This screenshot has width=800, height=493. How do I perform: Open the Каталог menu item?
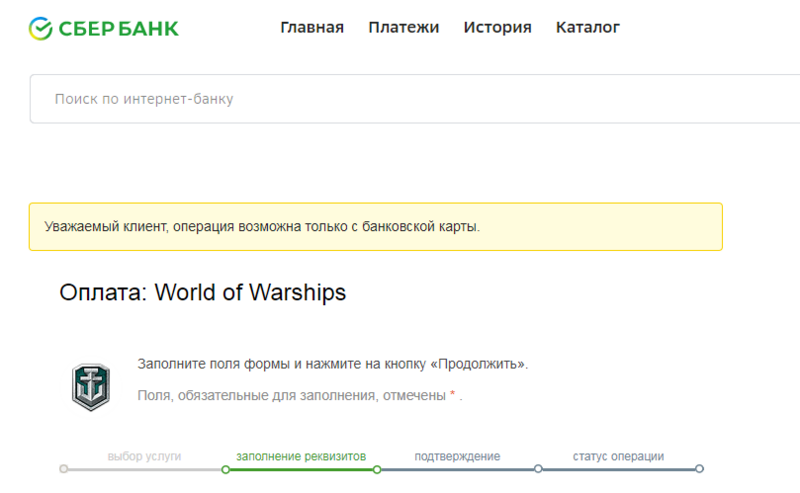coord(588,27)
